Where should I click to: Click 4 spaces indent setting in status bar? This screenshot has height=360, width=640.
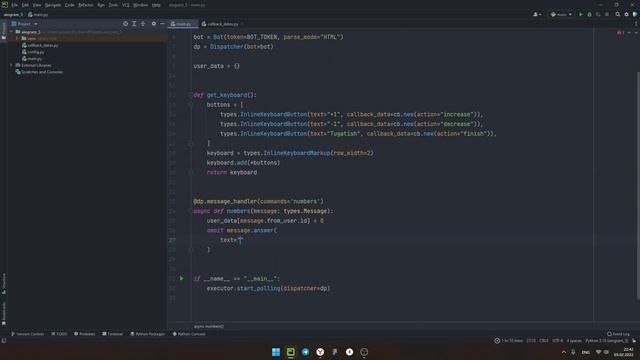(574, 340)
